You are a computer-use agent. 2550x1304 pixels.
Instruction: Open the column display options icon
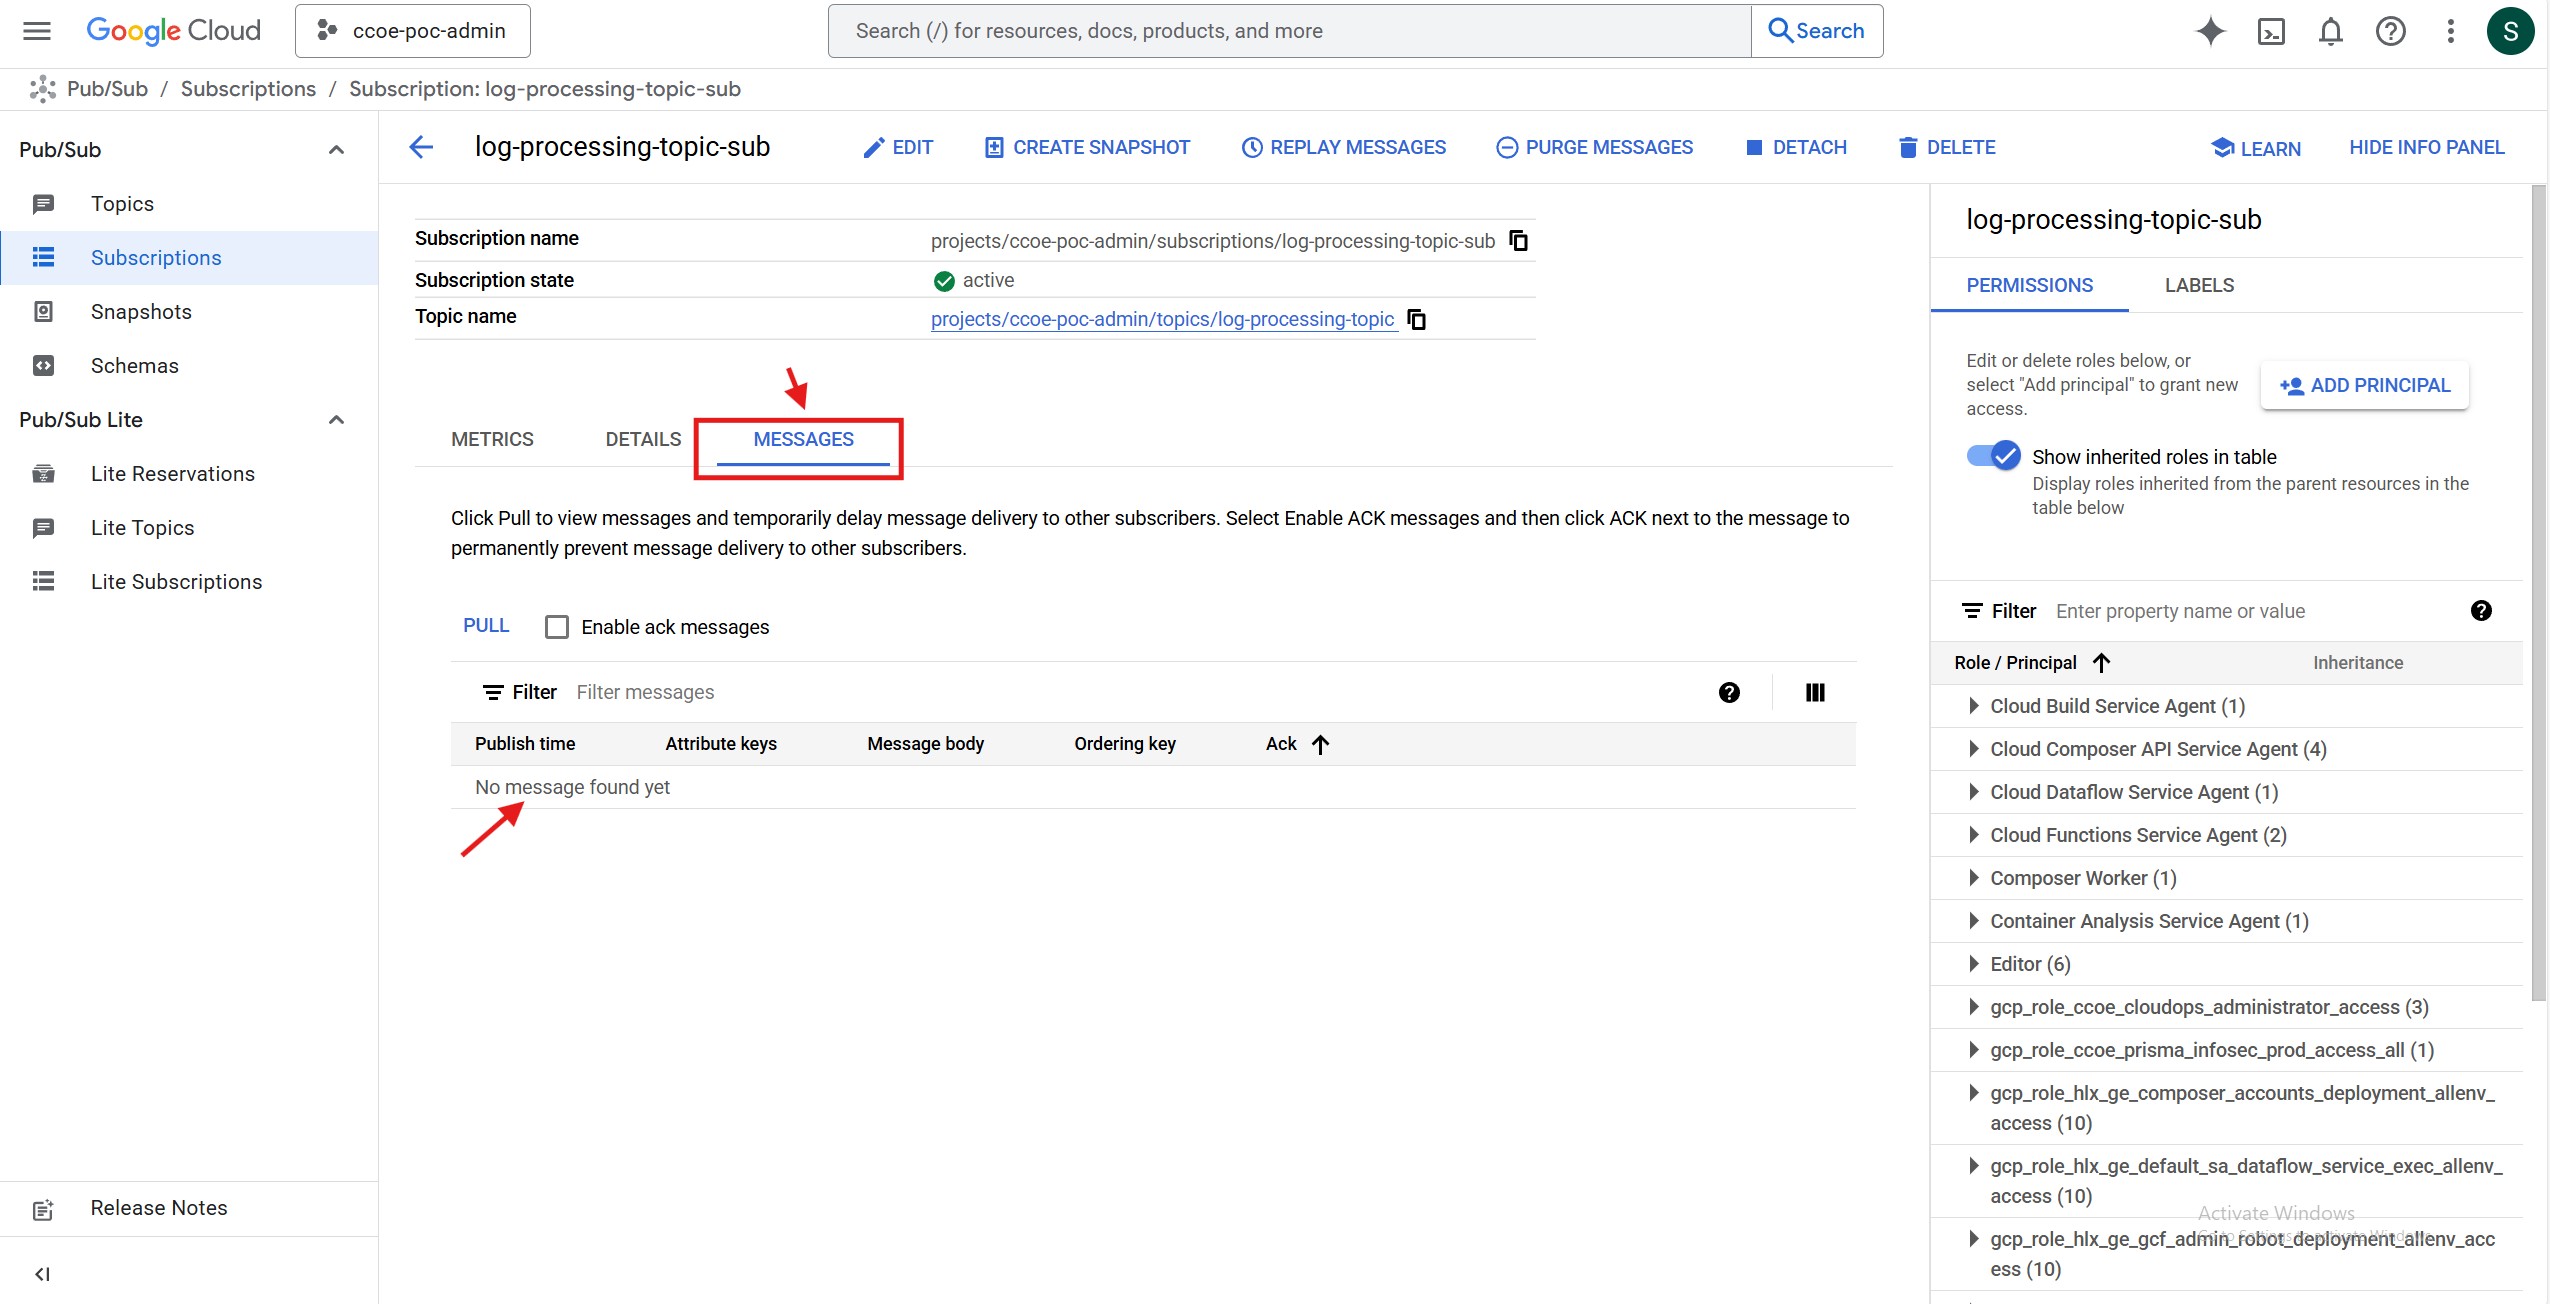pyautogui.click(x=1815, y=692)
